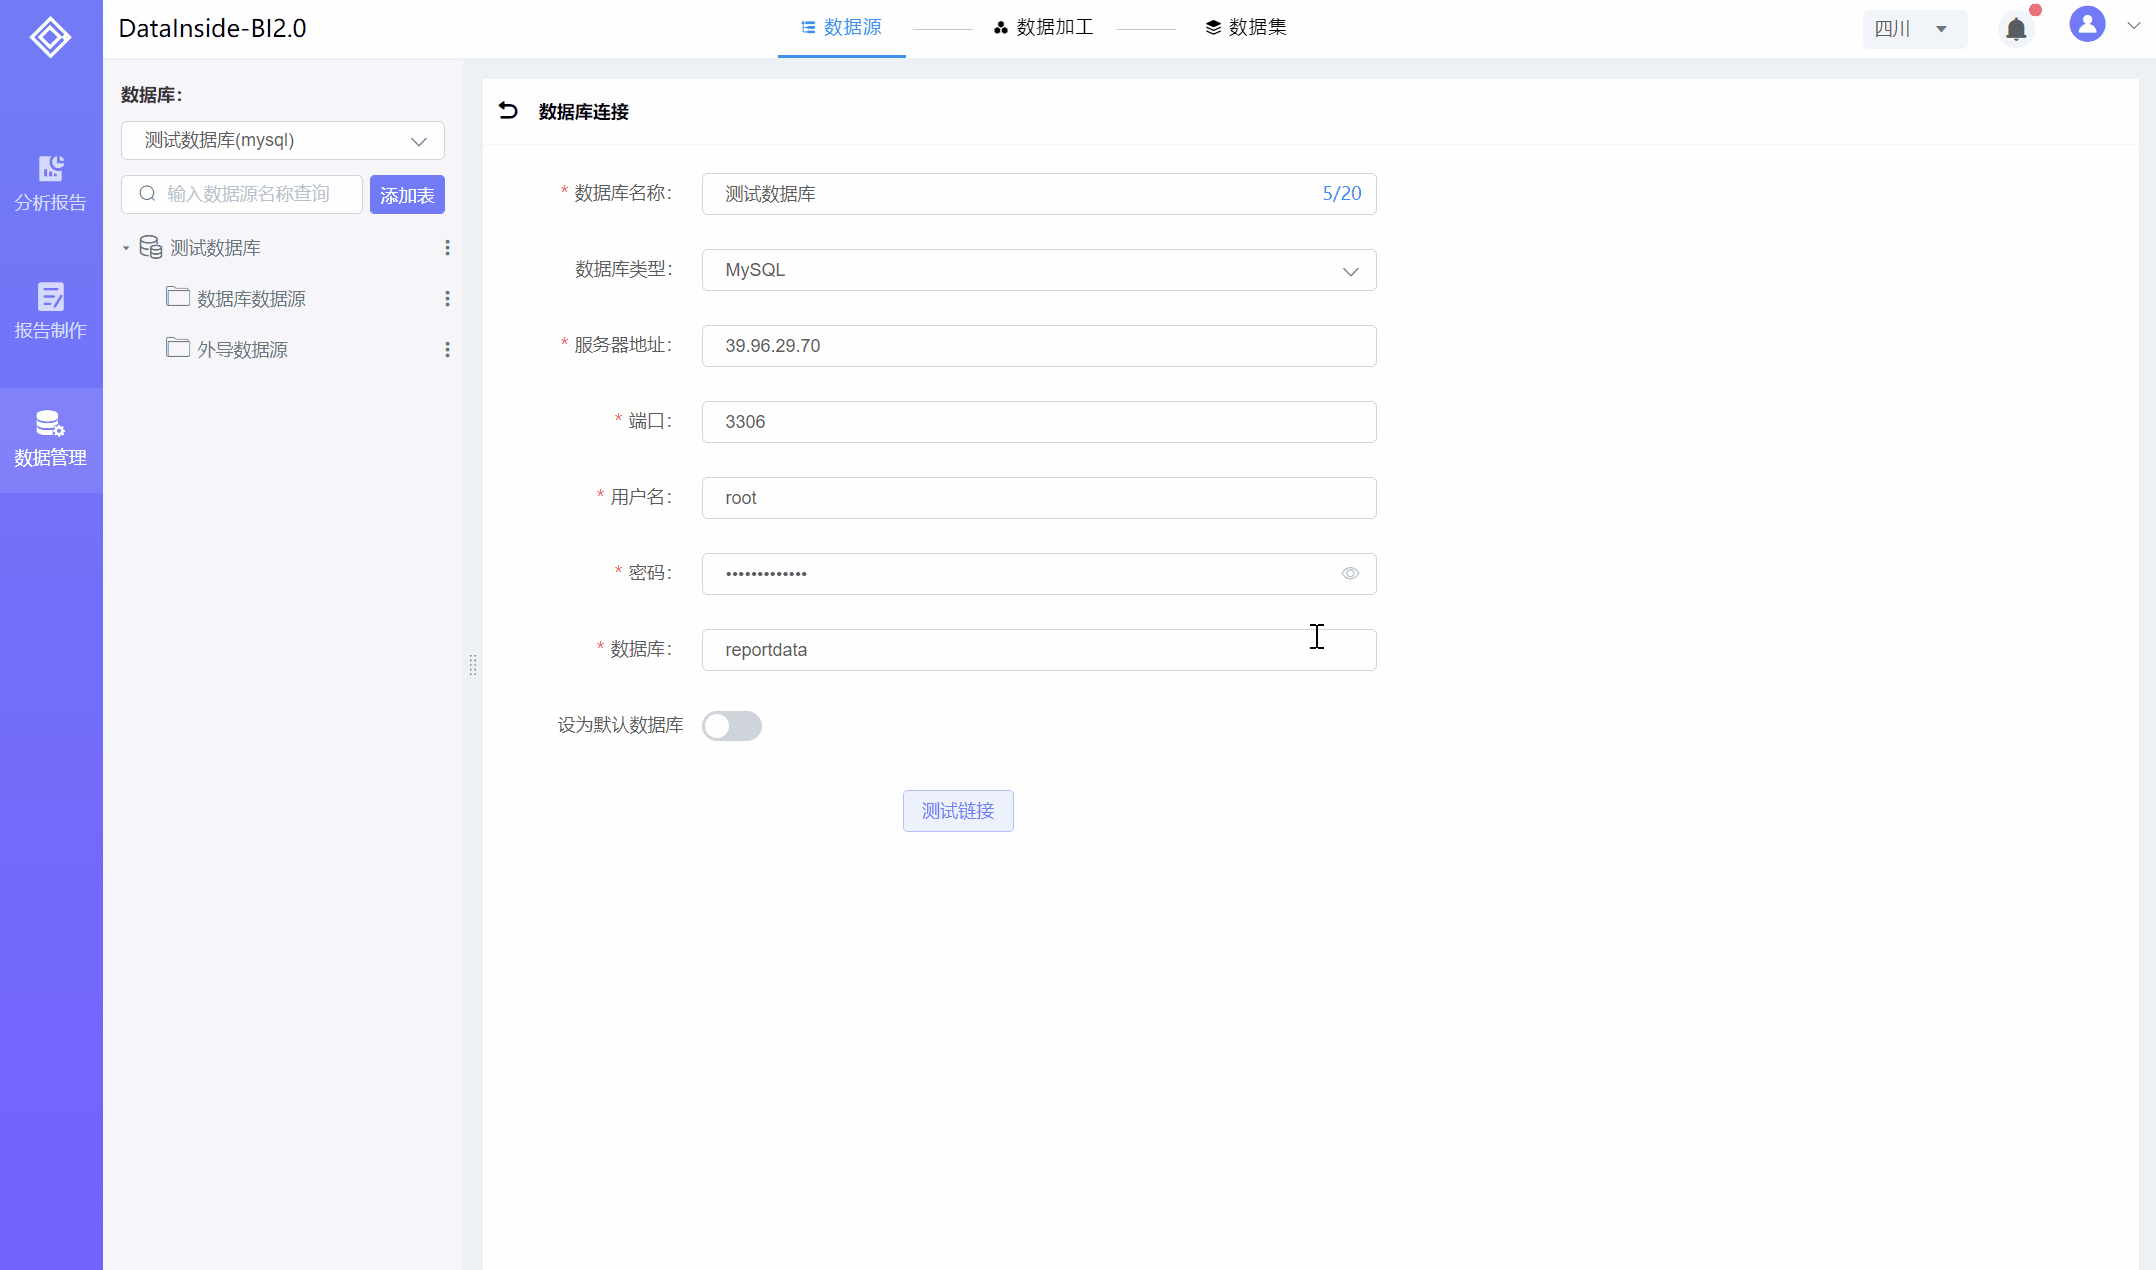Click the 输入数据源名称查询 search field

tap(242, 194)
